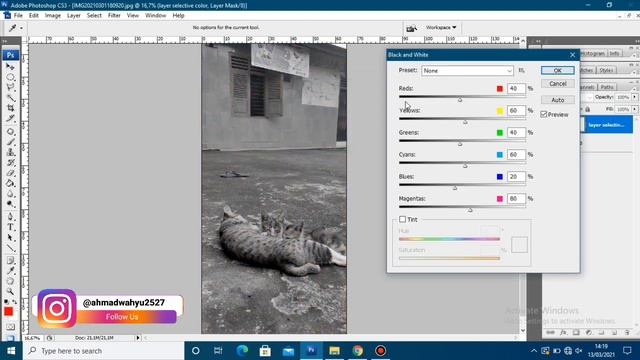Select the Path Selection tool
Screen dimensions: 640x360
[x=10, y=238]
